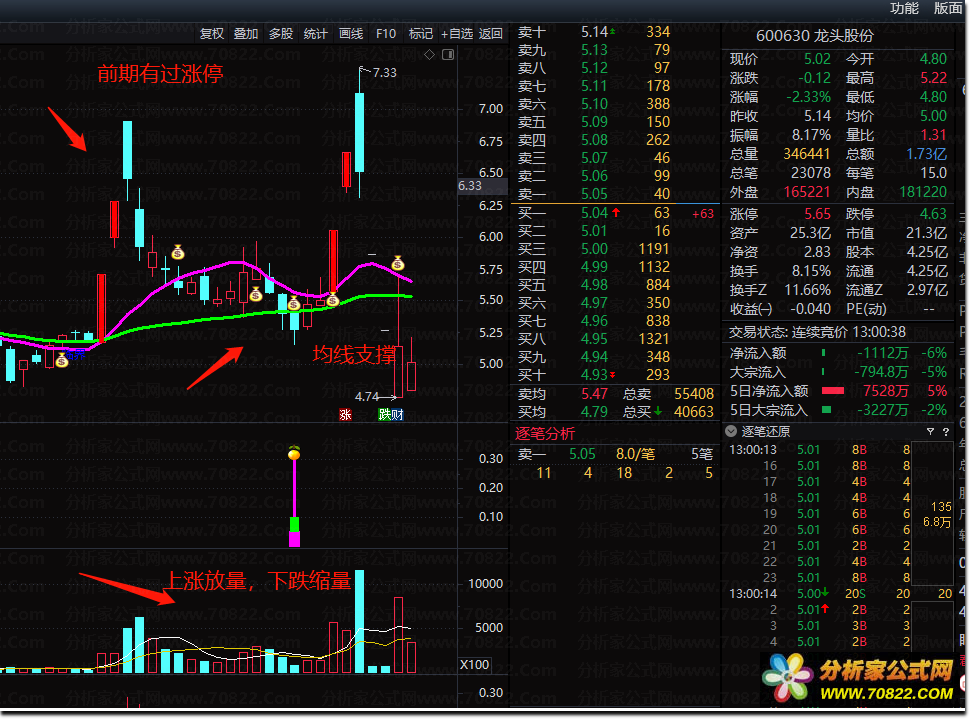Click the 复权 toolbar button
Screen dimensions: 971x719
pyautogui.click(x=211, y=33)
